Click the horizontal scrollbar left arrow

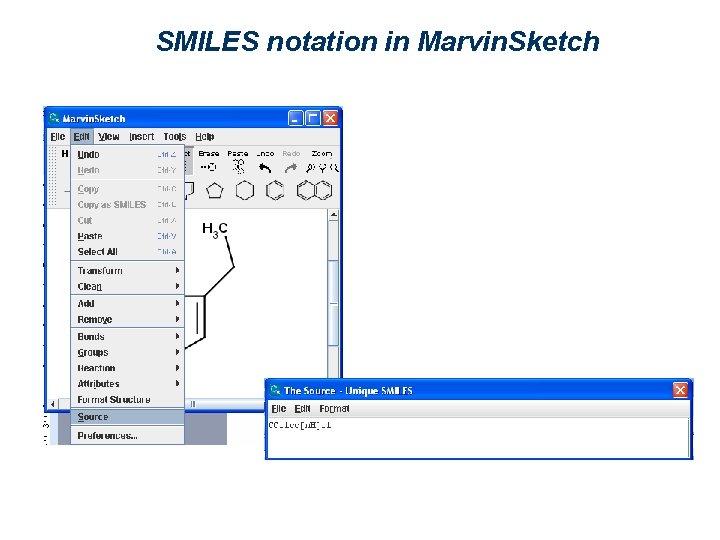[53, 404]
